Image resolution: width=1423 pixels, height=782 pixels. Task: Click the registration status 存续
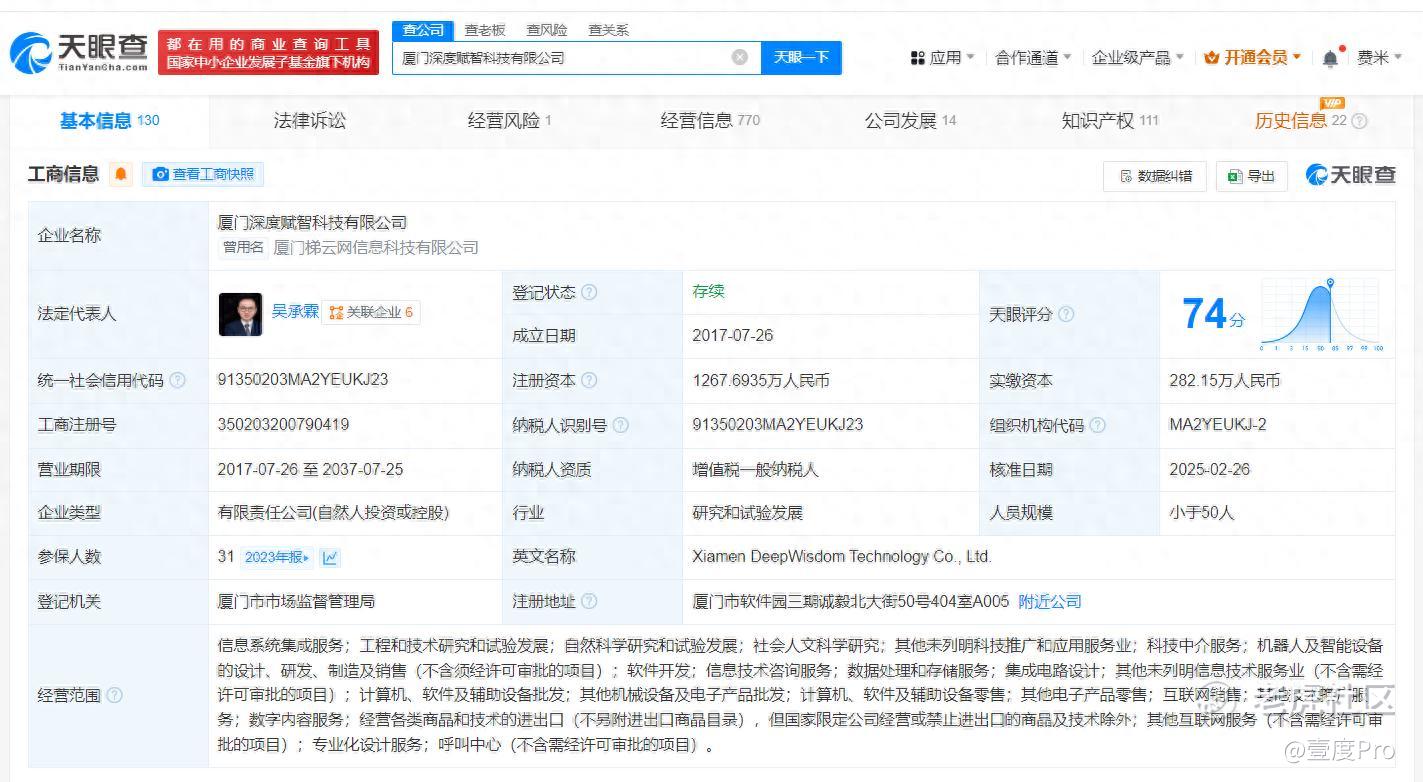point(708,291)
